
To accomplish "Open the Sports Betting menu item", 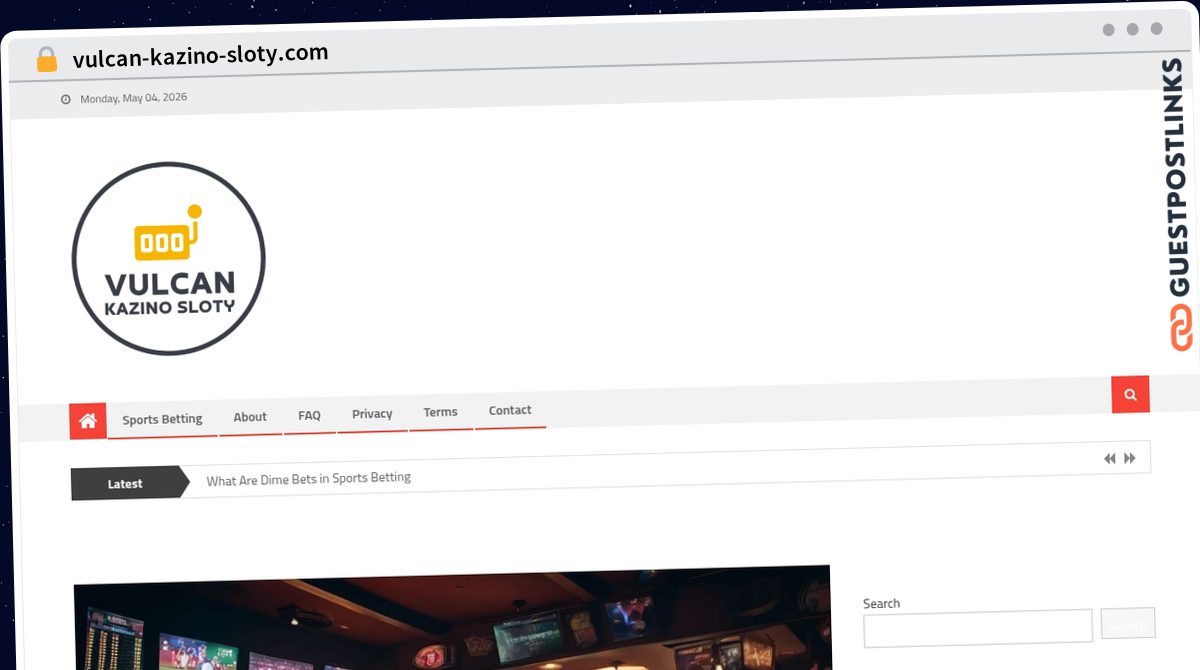I will [162, 419].
